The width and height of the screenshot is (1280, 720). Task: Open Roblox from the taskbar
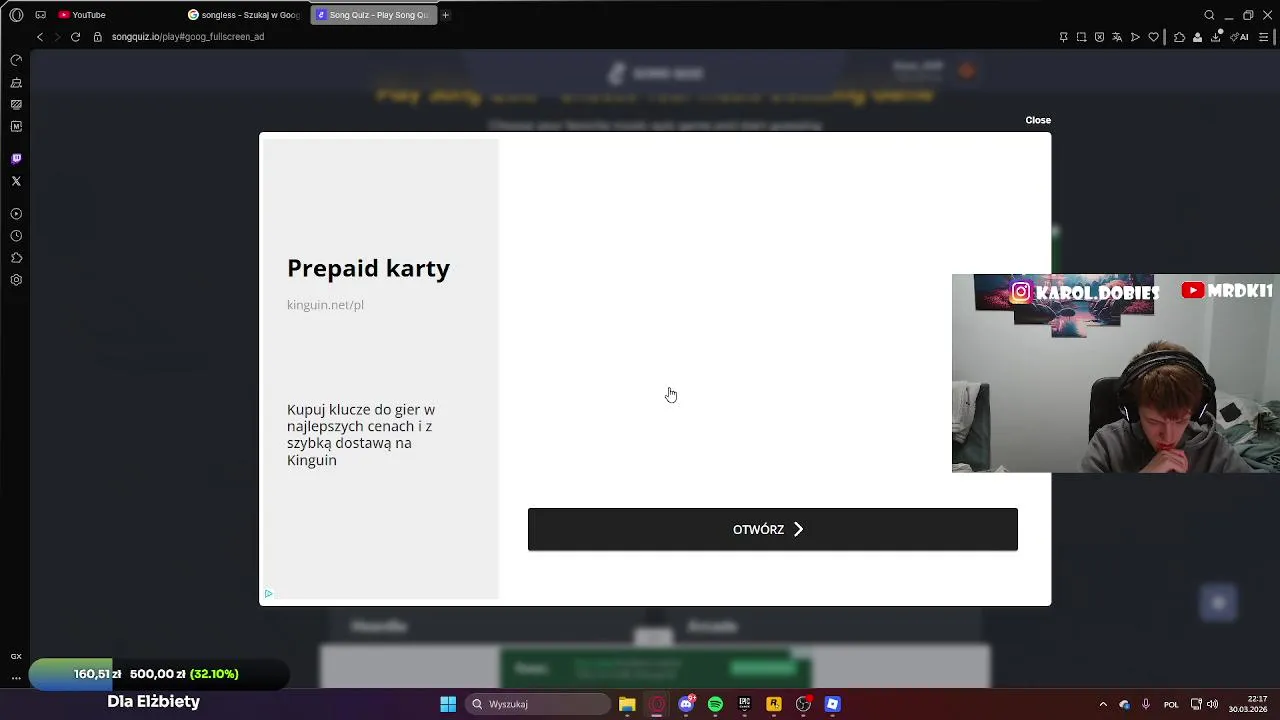click(x=832, y=704)
